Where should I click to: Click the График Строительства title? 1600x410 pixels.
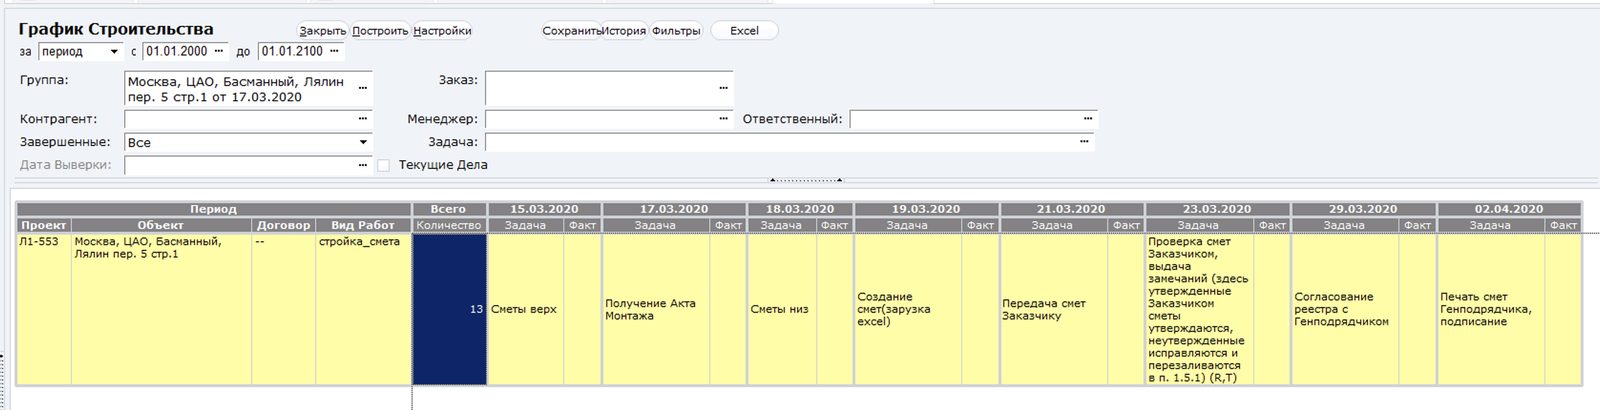[116, 29]
